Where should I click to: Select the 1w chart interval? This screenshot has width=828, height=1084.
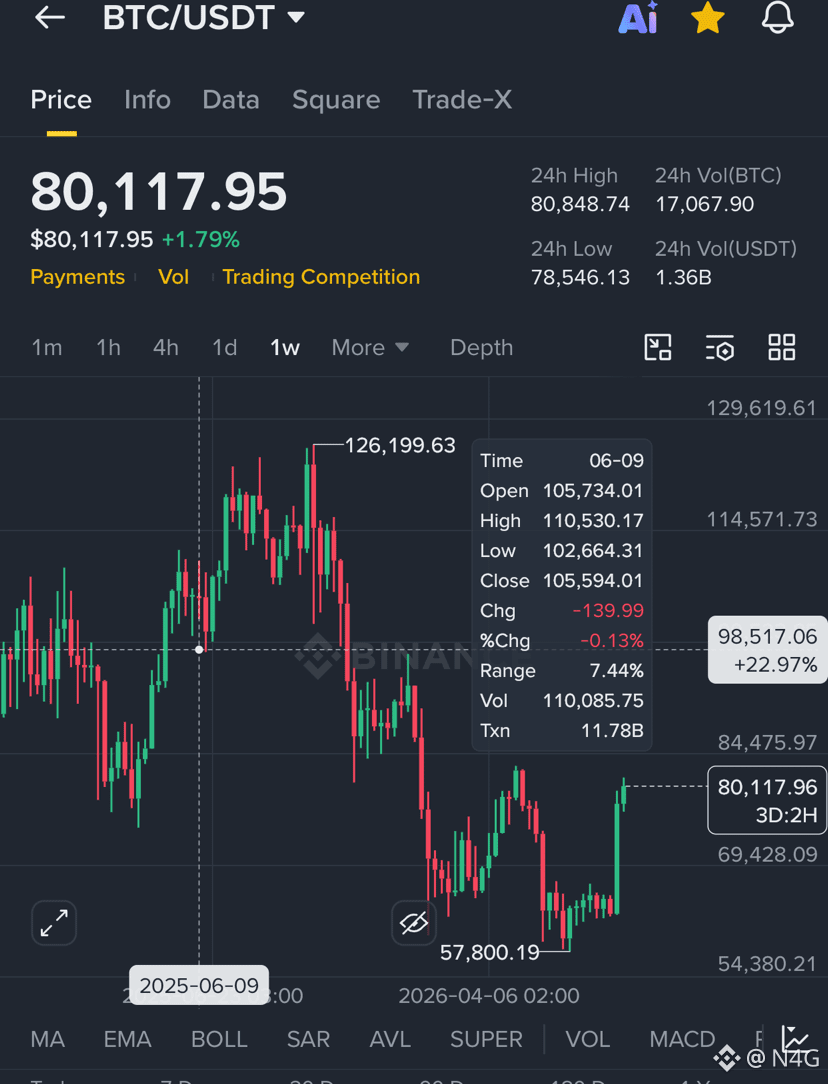pyautogui.click(x=285, y=347)
